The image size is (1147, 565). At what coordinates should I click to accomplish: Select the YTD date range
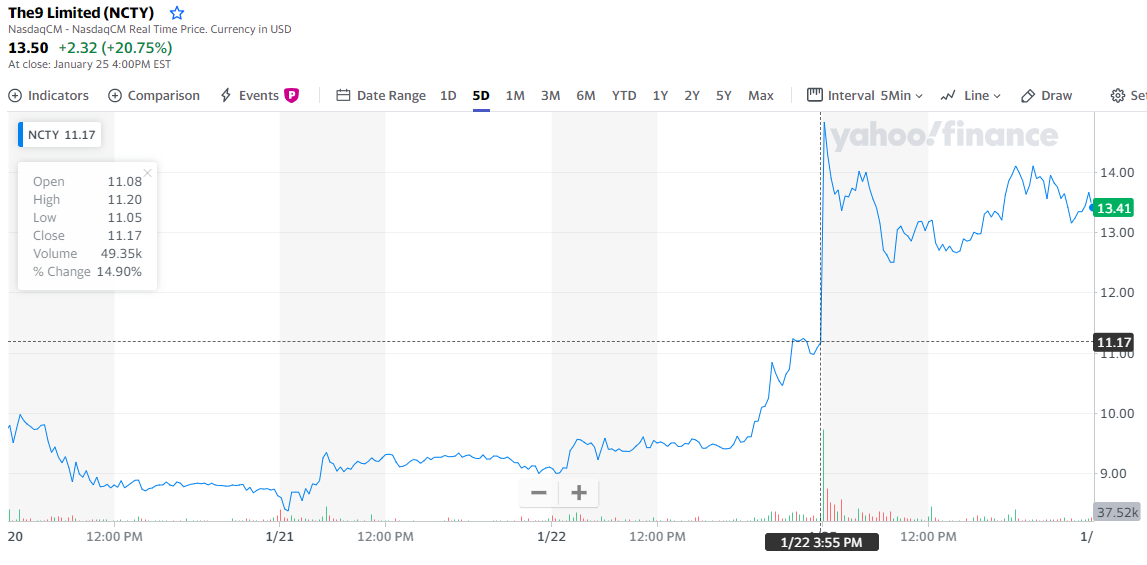pos(624,96)
